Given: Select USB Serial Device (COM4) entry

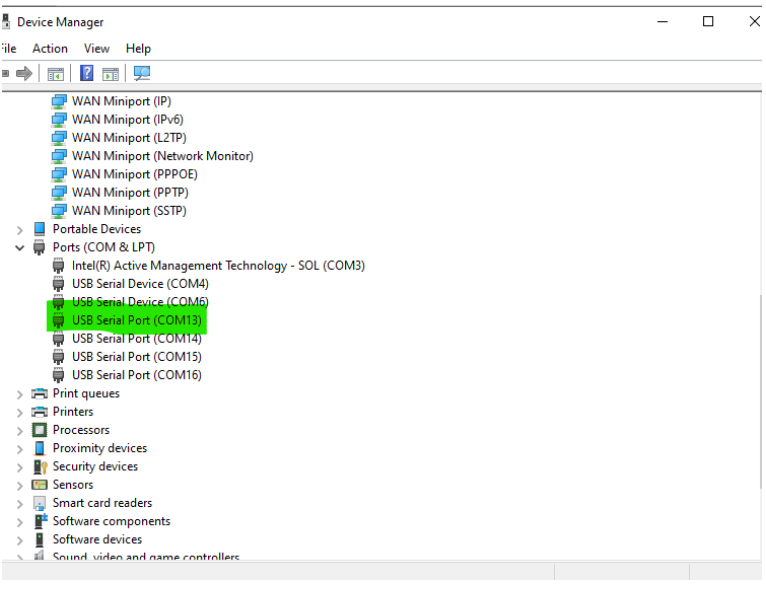Looking at the screenshot, I should pyautogui.click(x=140, y=284).
